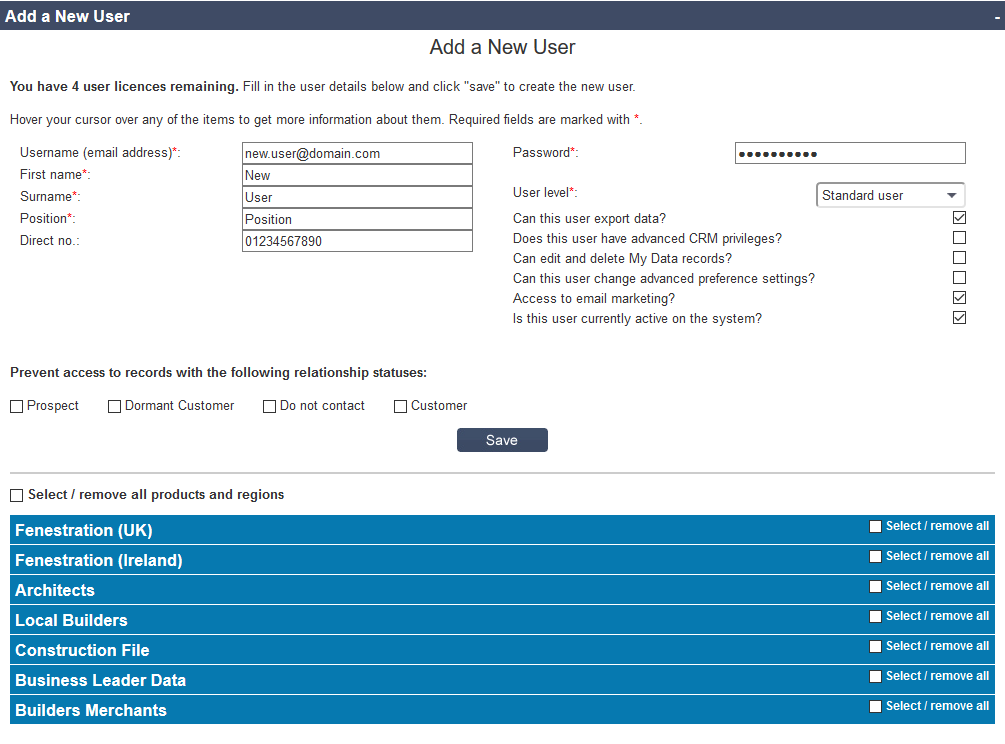This screenshot has height=744, width=1005.
Task: Click the Save button
Action: point(502,439)
